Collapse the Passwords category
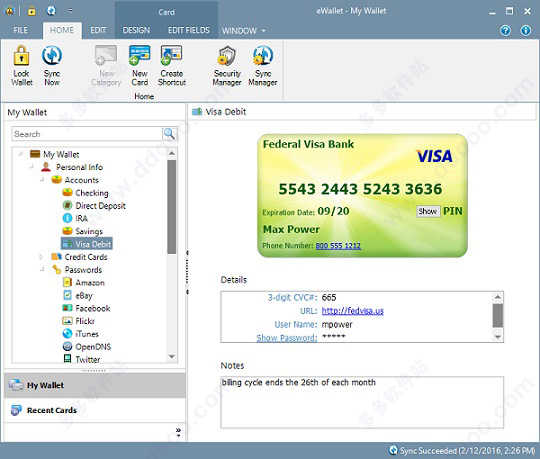 coord(42,270)
